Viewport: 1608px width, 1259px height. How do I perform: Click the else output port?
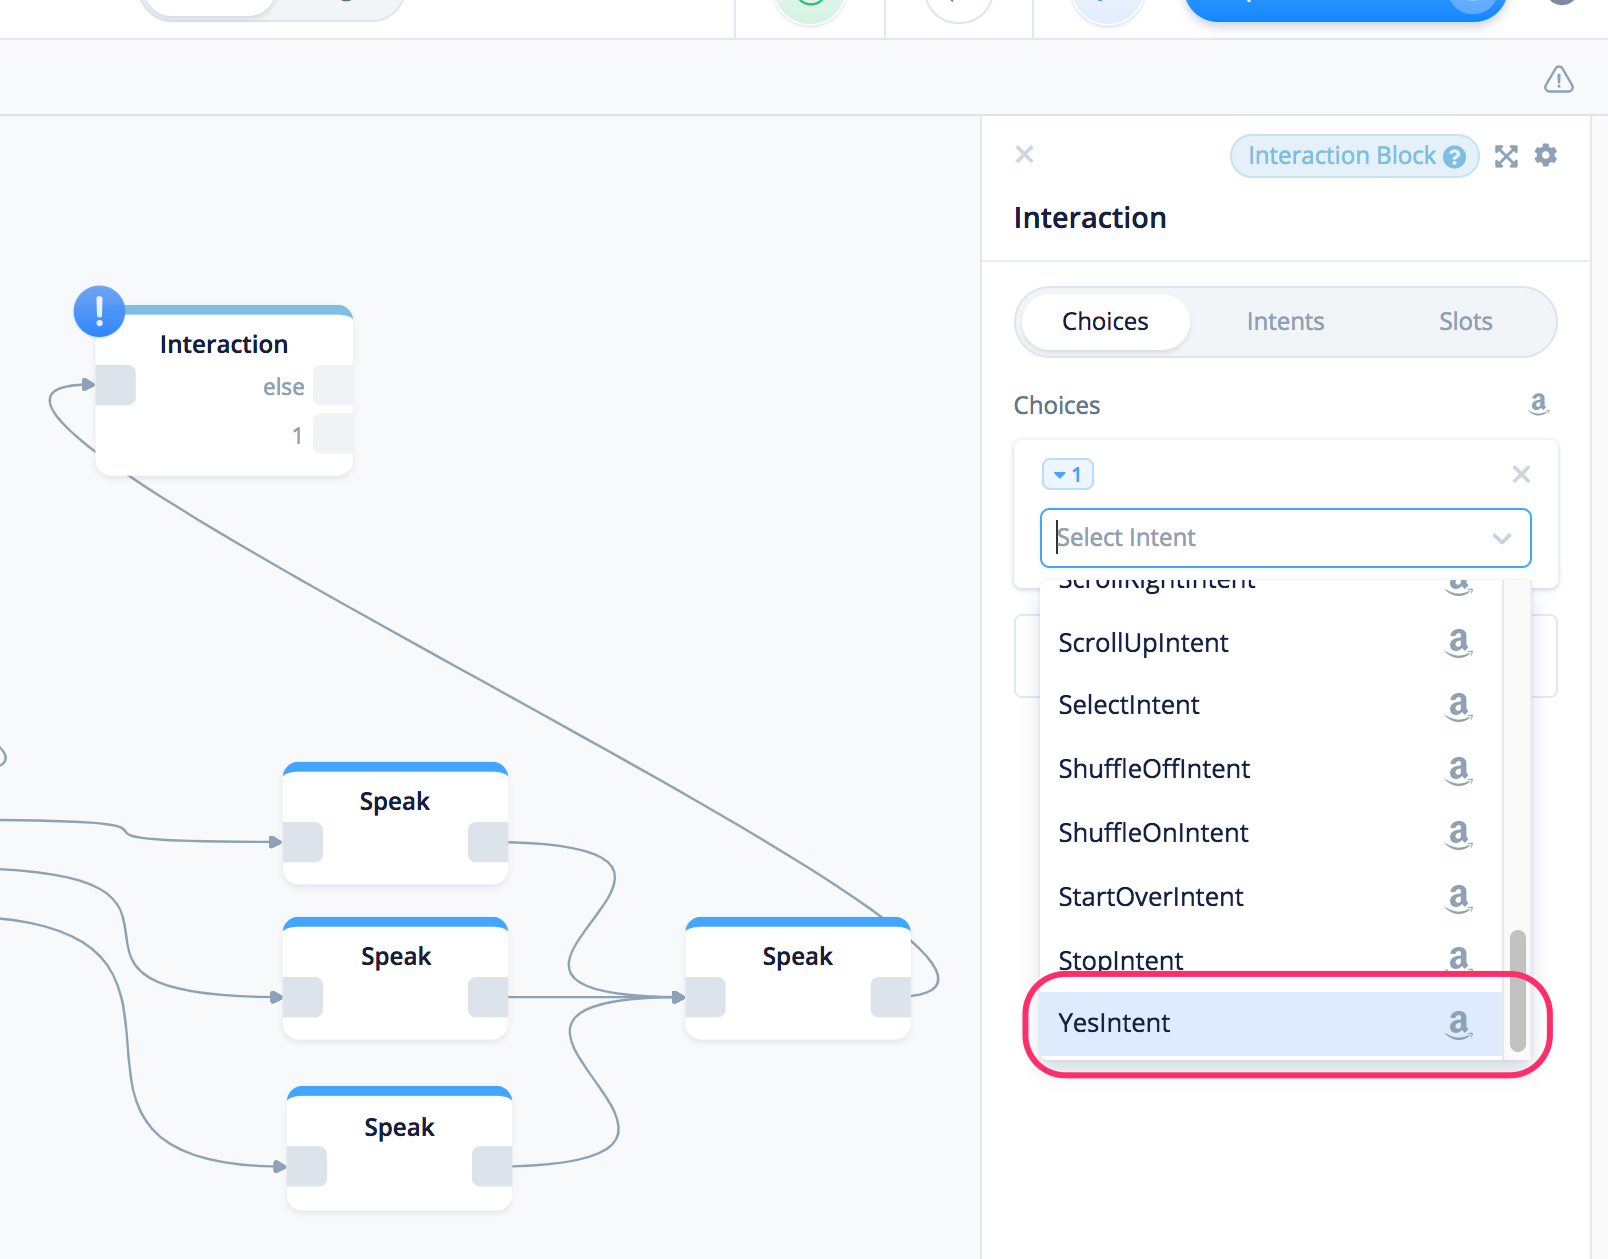[x=332, y=386]
